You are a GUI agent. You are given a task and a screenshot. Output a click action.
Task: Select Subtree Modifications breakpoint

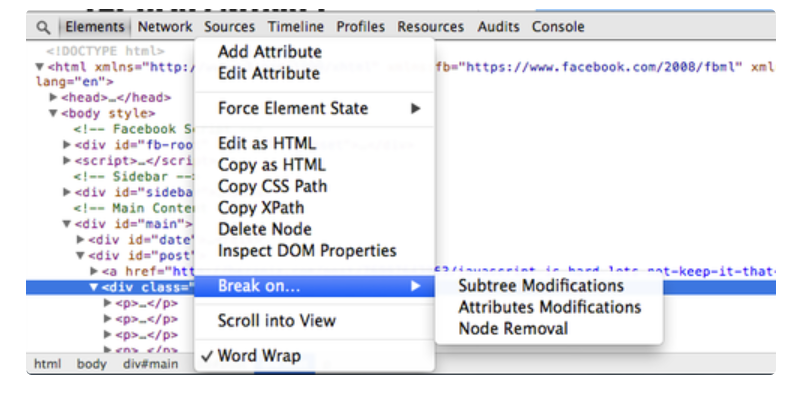[x=549, y=286]
